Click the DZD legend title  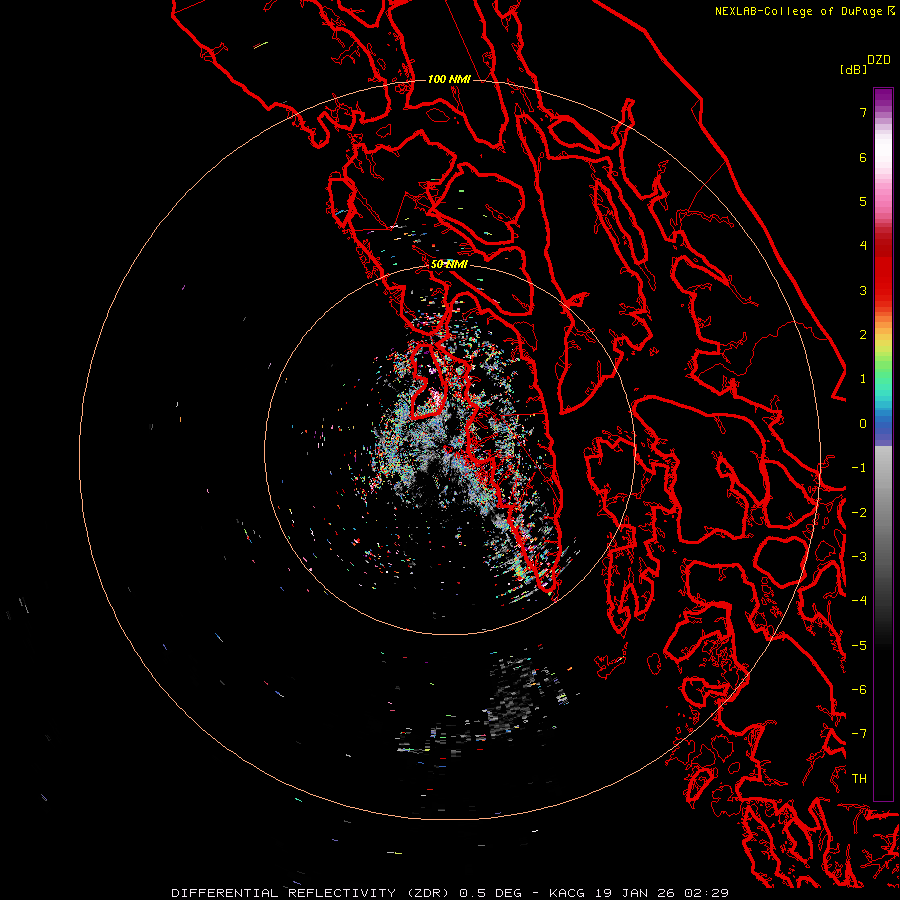879,60
